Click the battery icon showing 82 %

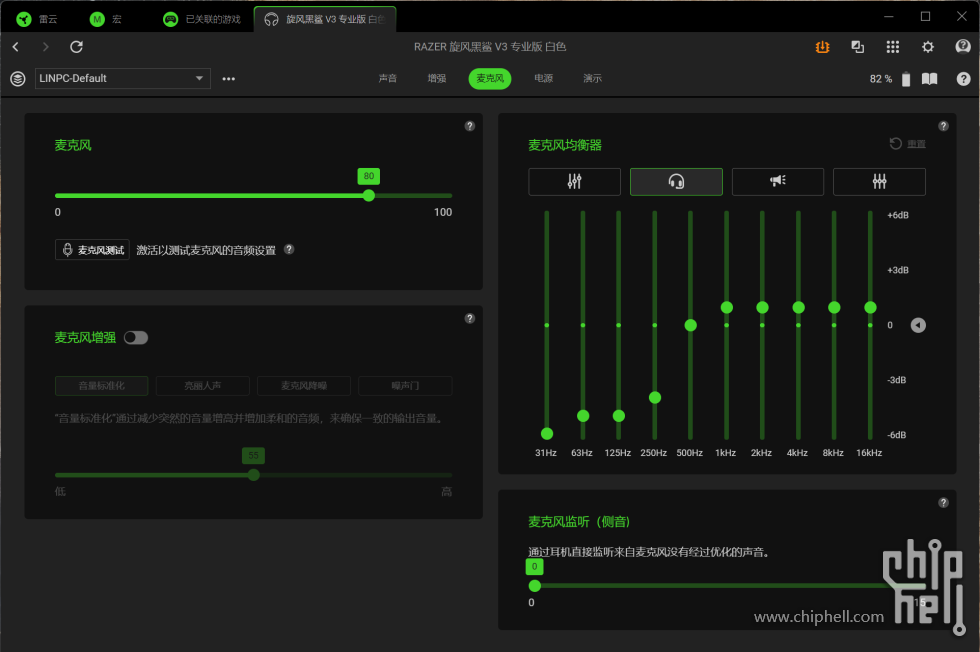point(906,79)
